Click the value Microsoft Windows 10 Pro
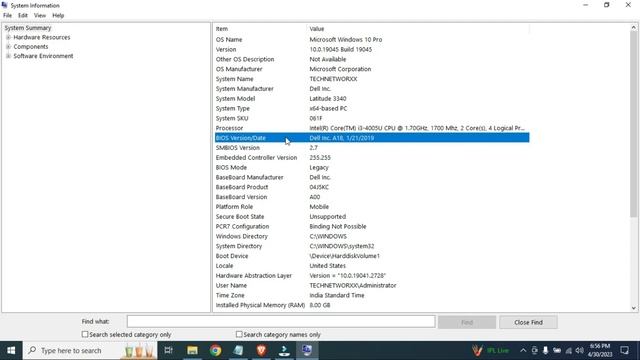The image size is (640, 360). (x=346, y=40)
